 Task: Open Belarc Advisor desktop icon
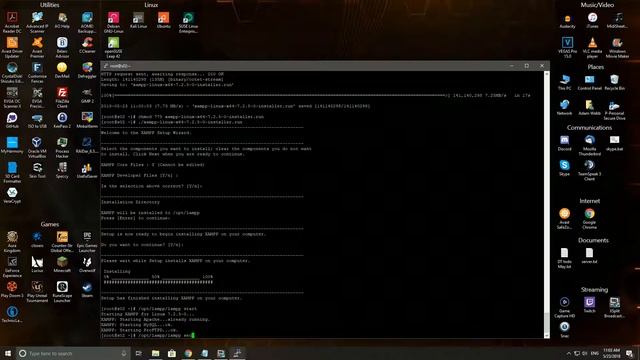point(62,47)
